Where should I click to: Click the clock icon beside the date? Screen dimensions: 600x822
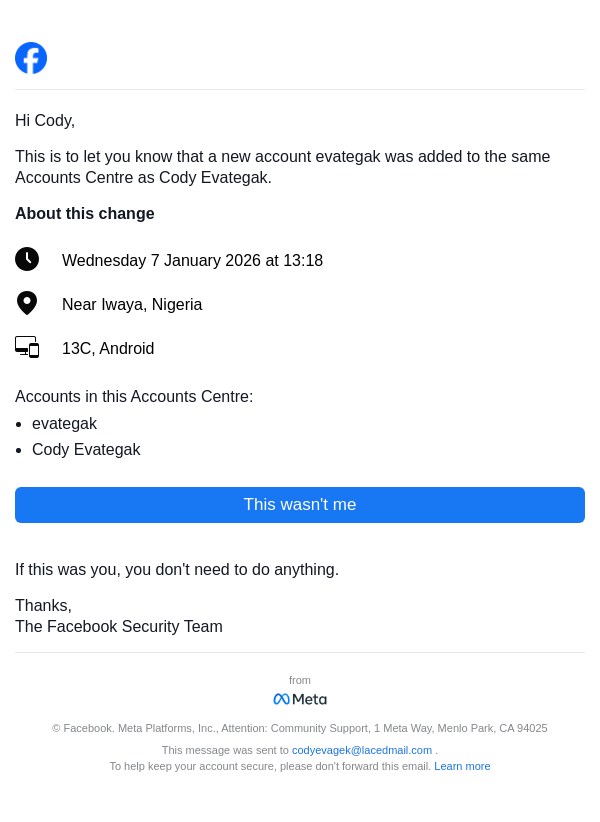(27, 259)
